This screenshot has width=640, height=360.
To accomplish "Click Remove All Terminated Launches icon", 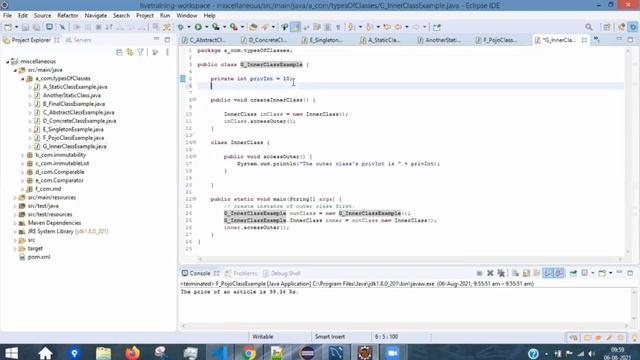I will (x=501, y=273).
